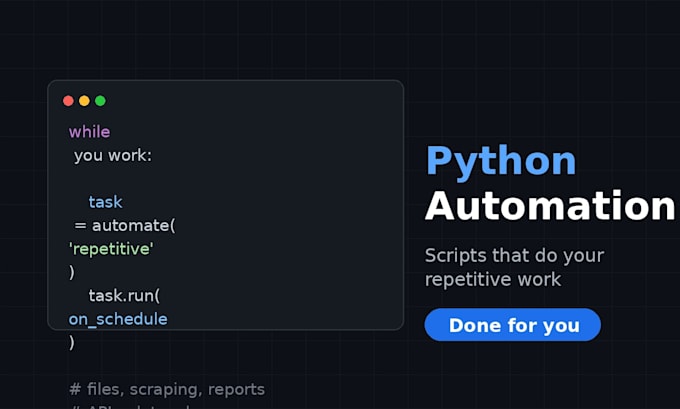Click the 'on_schedule' argument text
The width and height of the screenshot is (680, 409).
[x=118, y=319]
